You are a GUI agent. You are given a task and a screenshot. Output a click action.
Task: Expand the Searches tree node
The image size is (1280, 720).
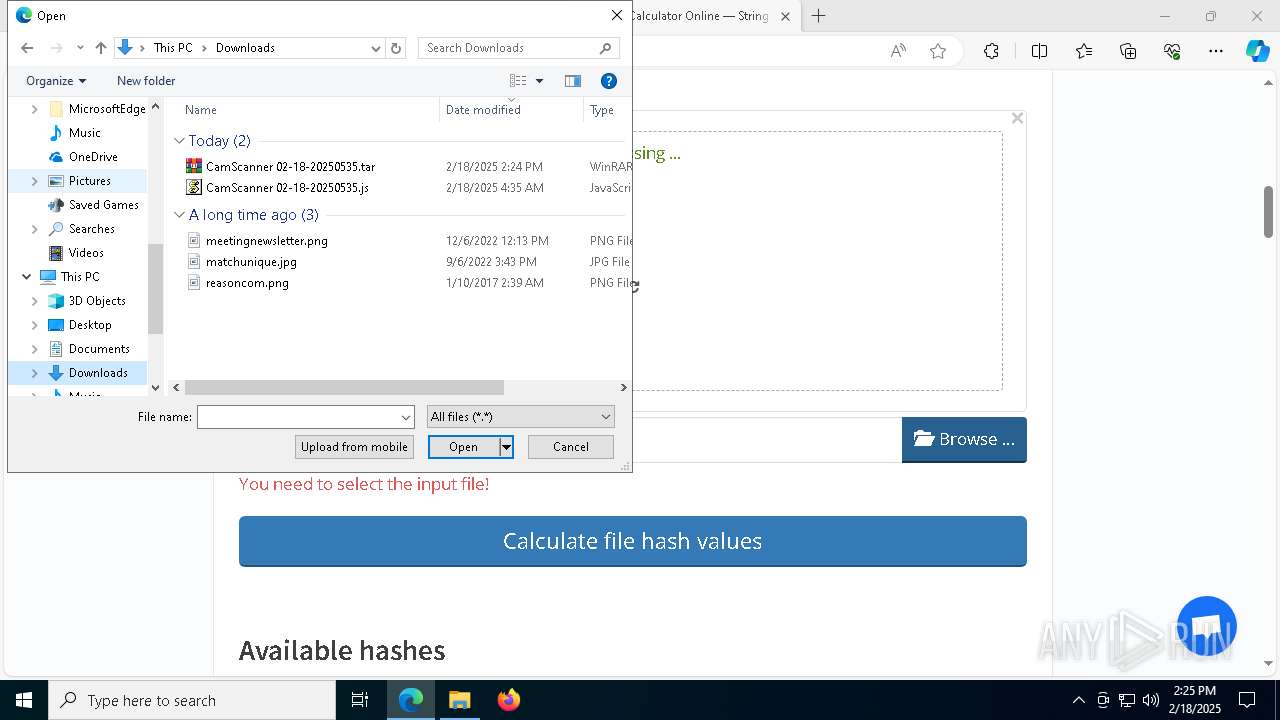point(35,229)
